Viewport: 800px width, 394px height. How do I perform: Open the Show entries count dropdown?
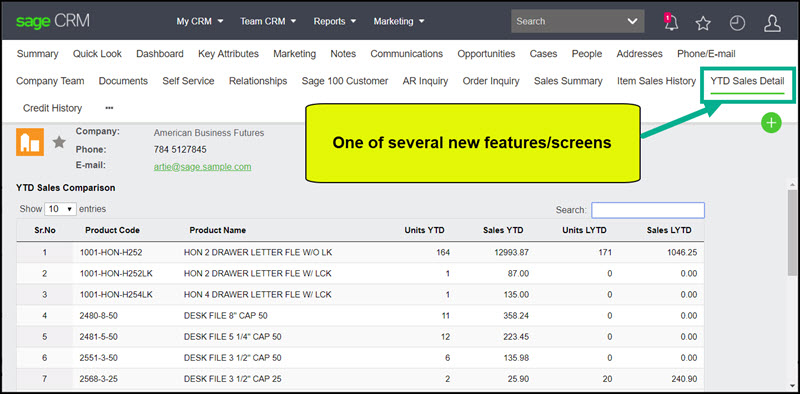click(60, 209)
